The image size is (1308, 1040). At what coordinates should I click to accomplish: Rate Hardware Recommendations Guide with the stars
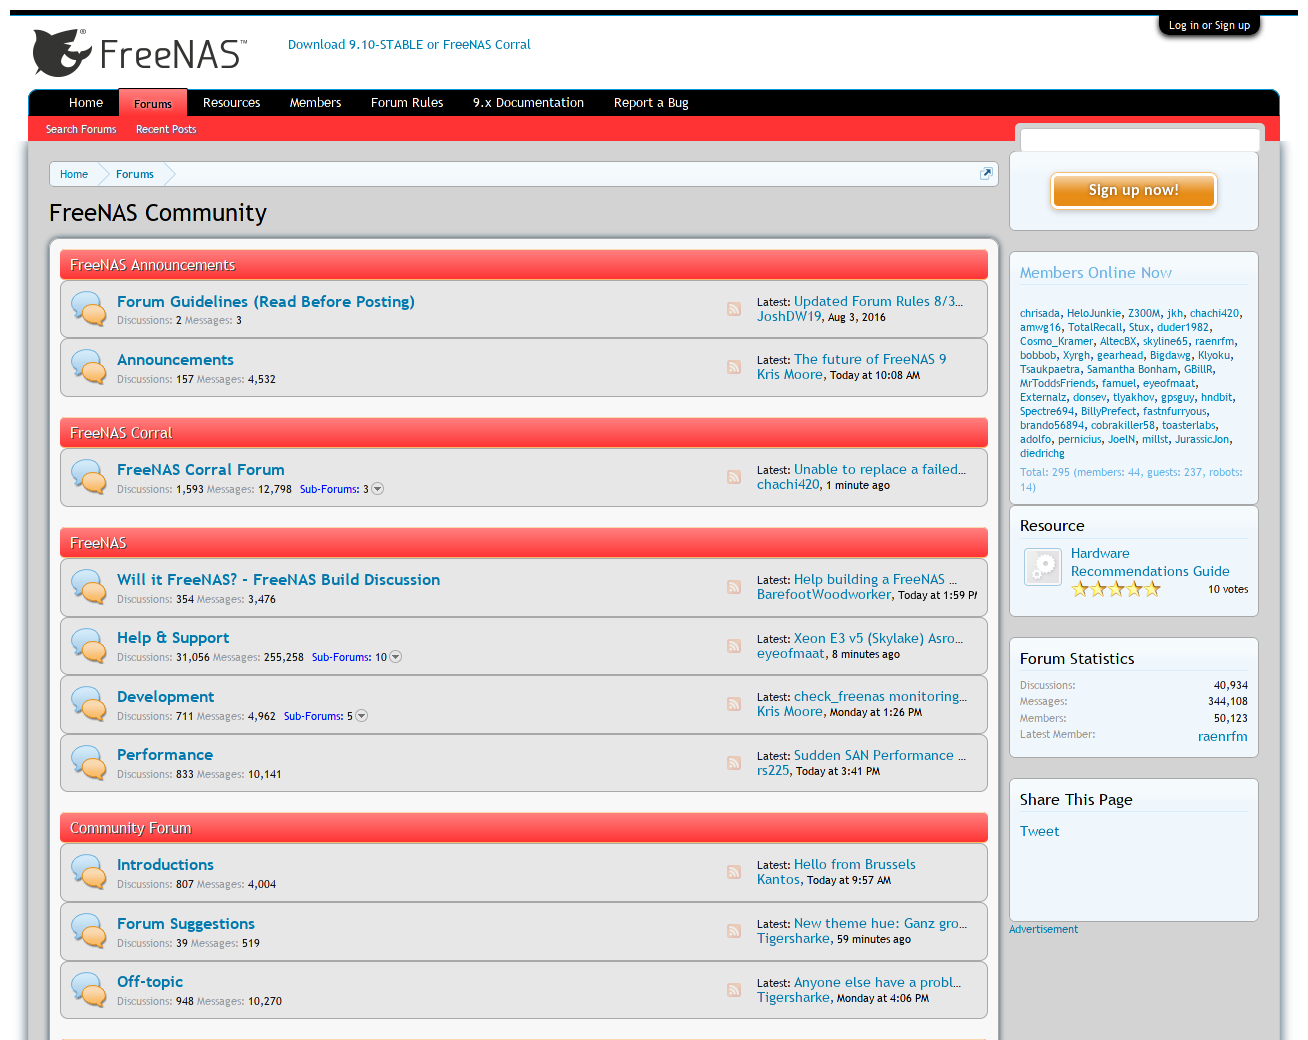pyautogui.click(x=1116, y=589)
